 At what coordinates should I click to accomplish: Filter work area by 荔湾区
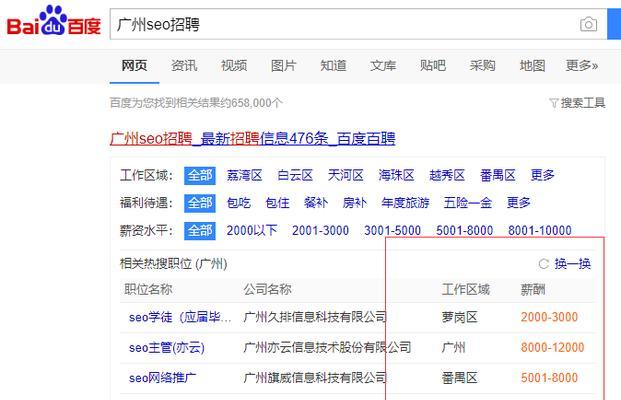[244, 175]
